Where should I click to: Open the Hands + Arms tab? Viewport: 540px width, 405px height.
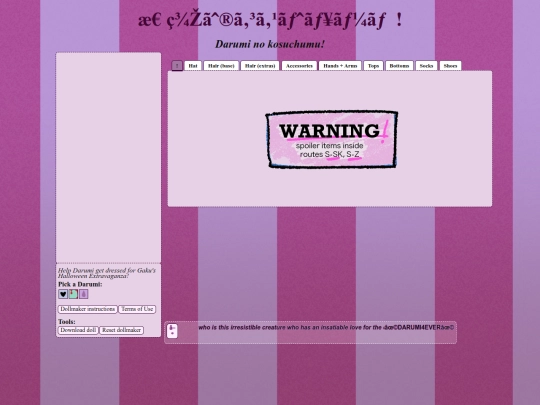pos(340,66)
